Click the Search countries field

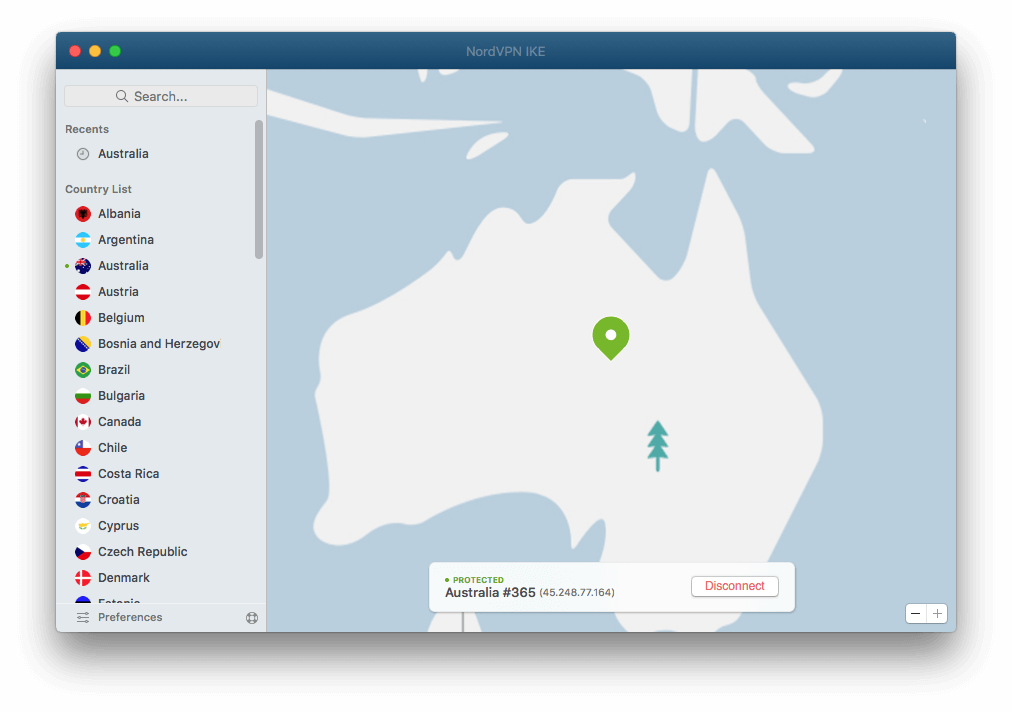(161, 96)
